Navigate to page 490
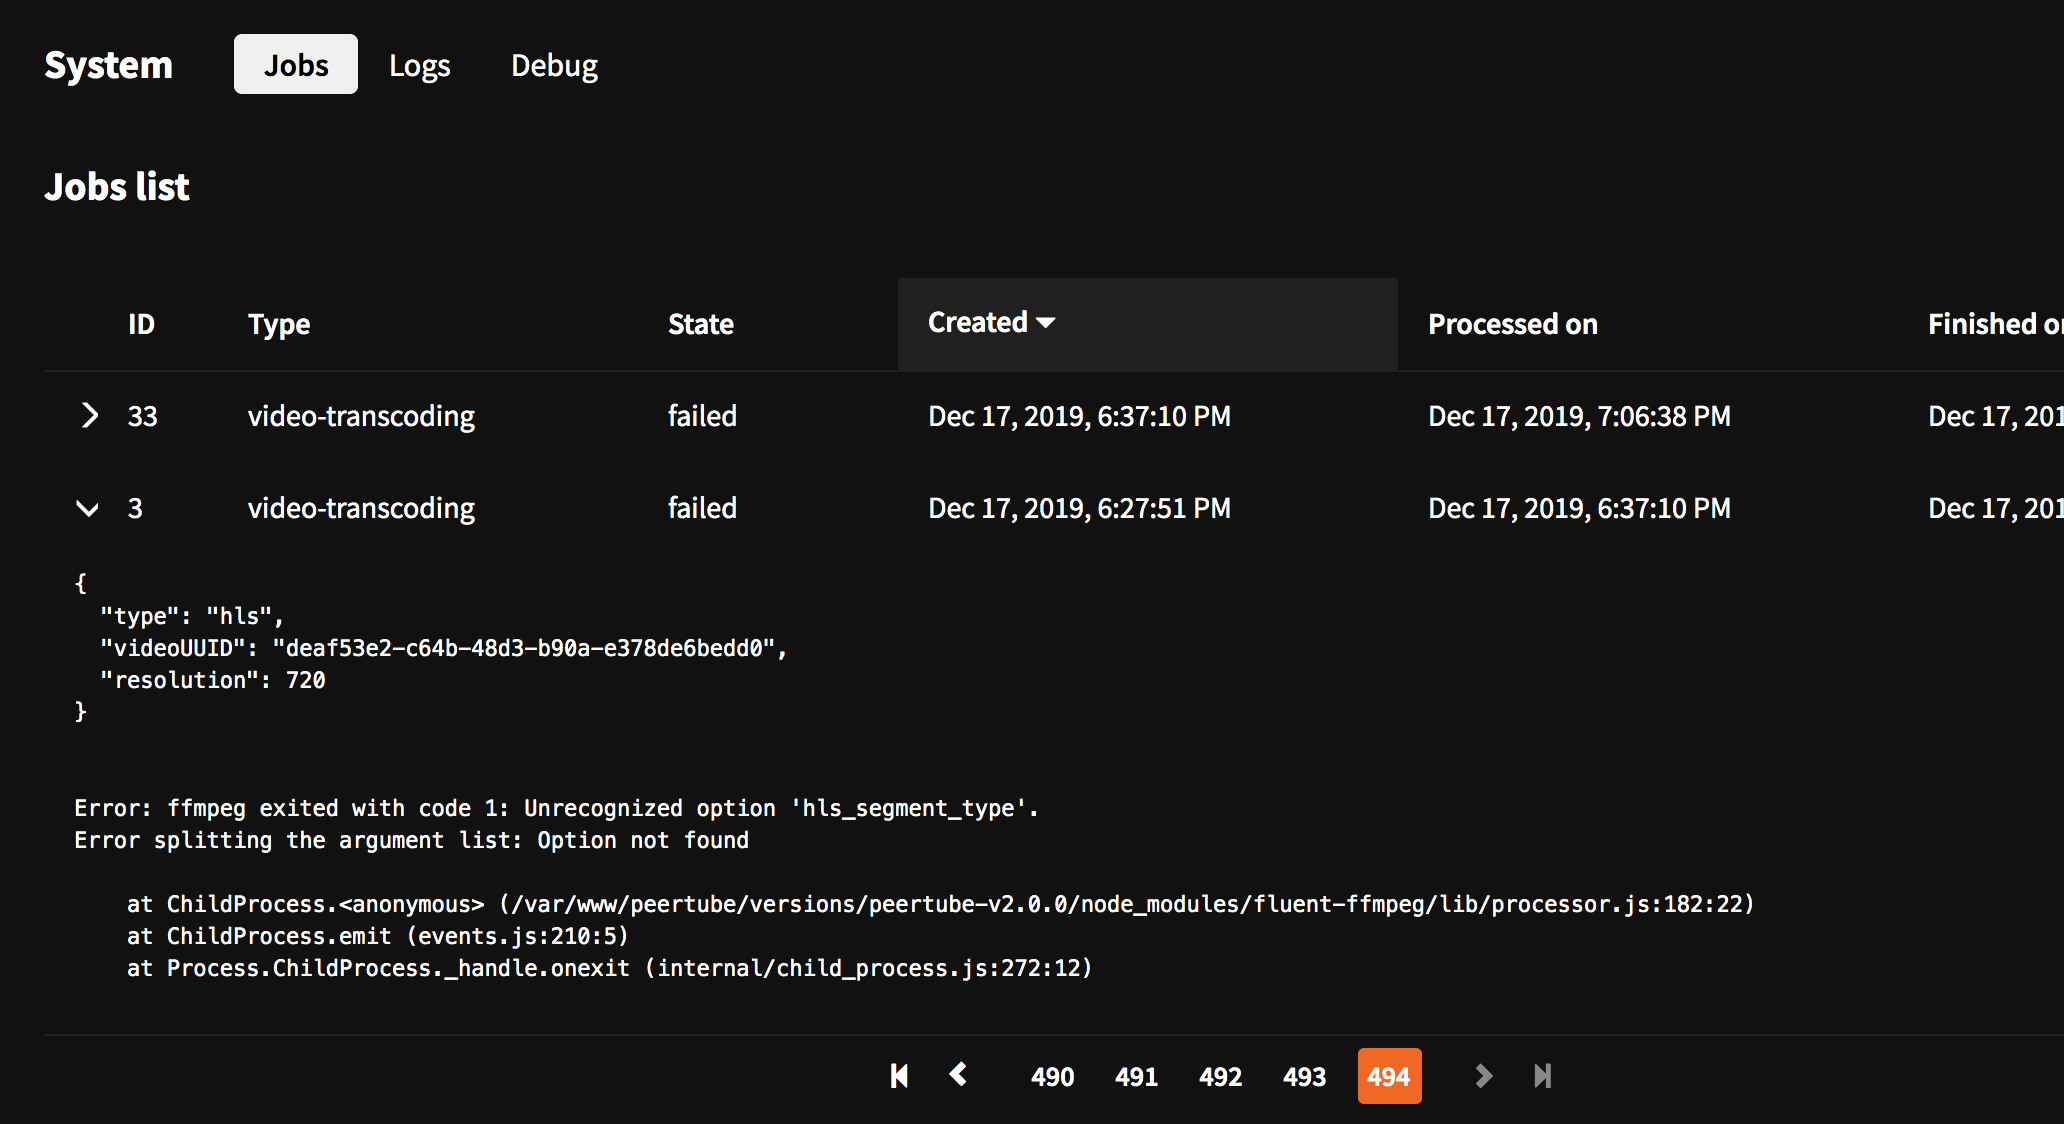The width and height of the screenshot is (2064, 1124). coord(1051,1076)
